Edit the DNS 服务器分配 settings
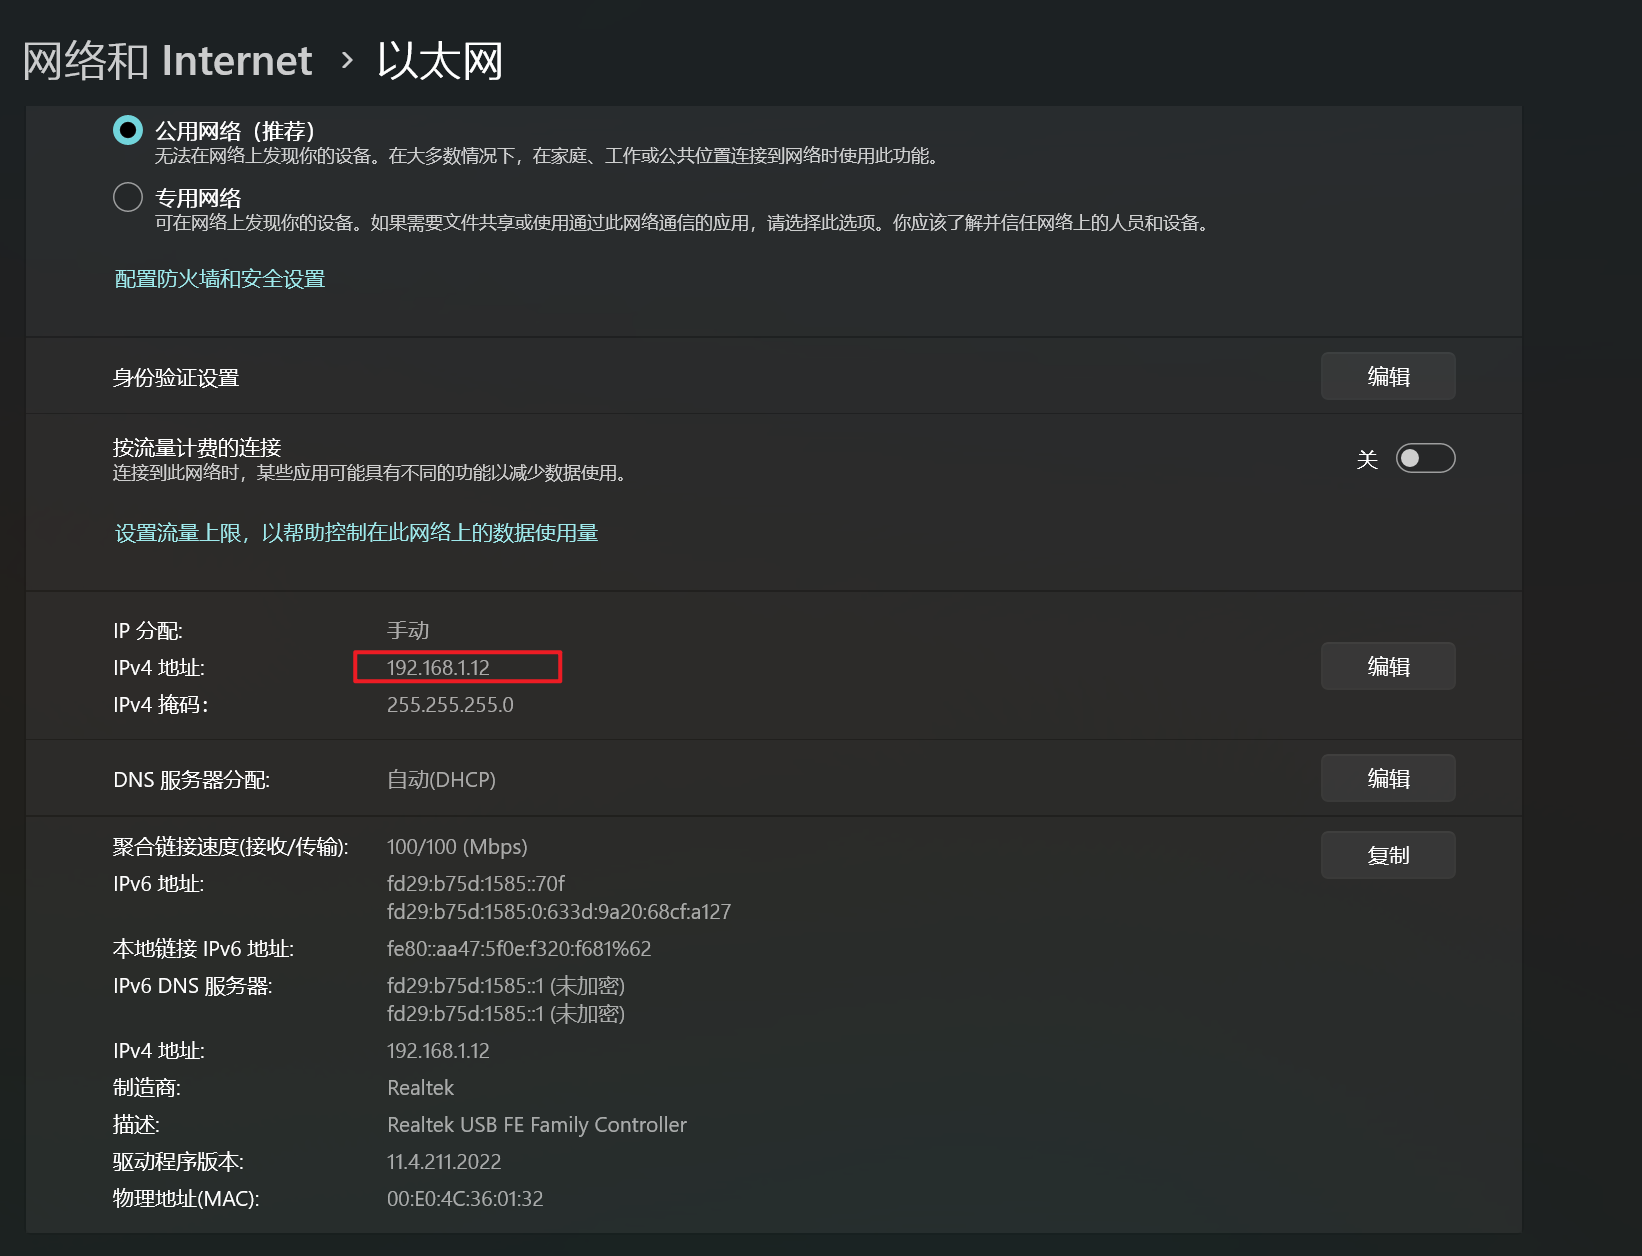This screenshot has height=1256, width=1642. (x=1387, y=778)
